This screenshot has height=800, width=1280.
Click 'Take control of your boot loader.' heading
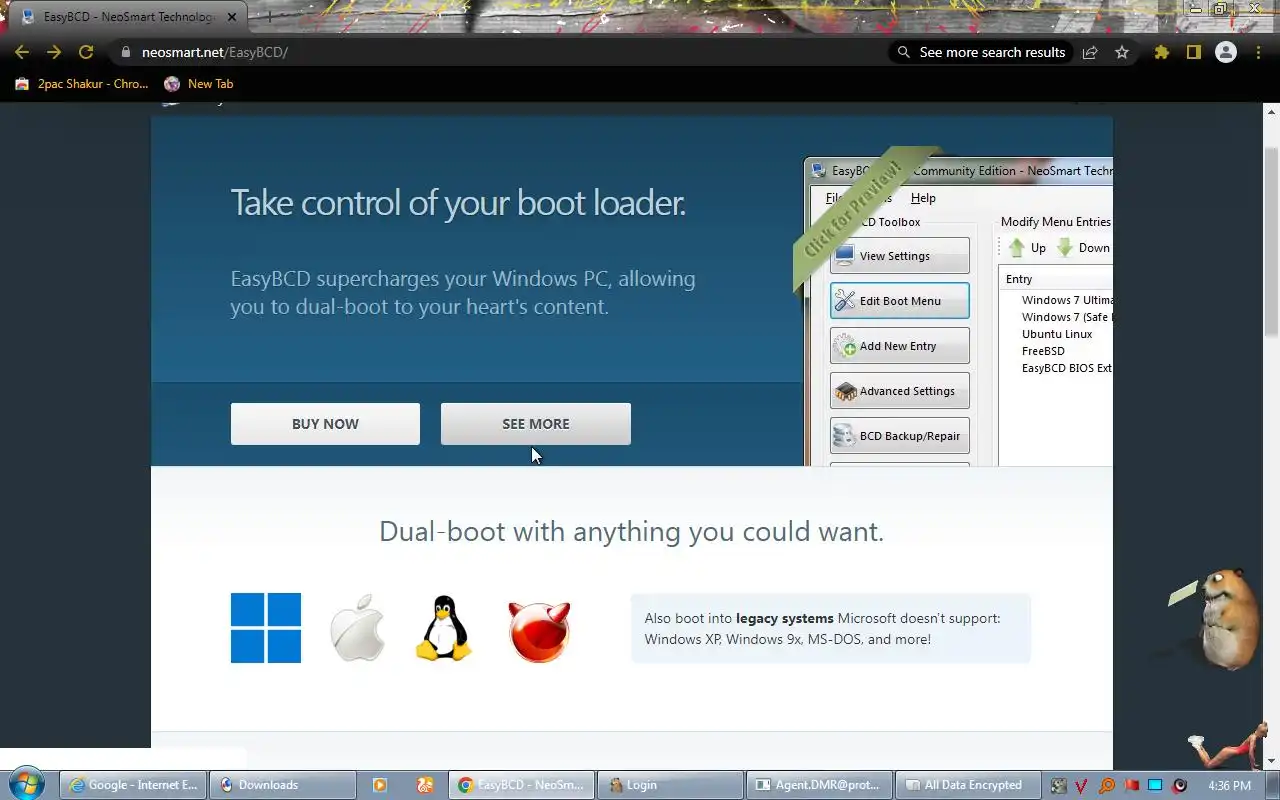458,202
